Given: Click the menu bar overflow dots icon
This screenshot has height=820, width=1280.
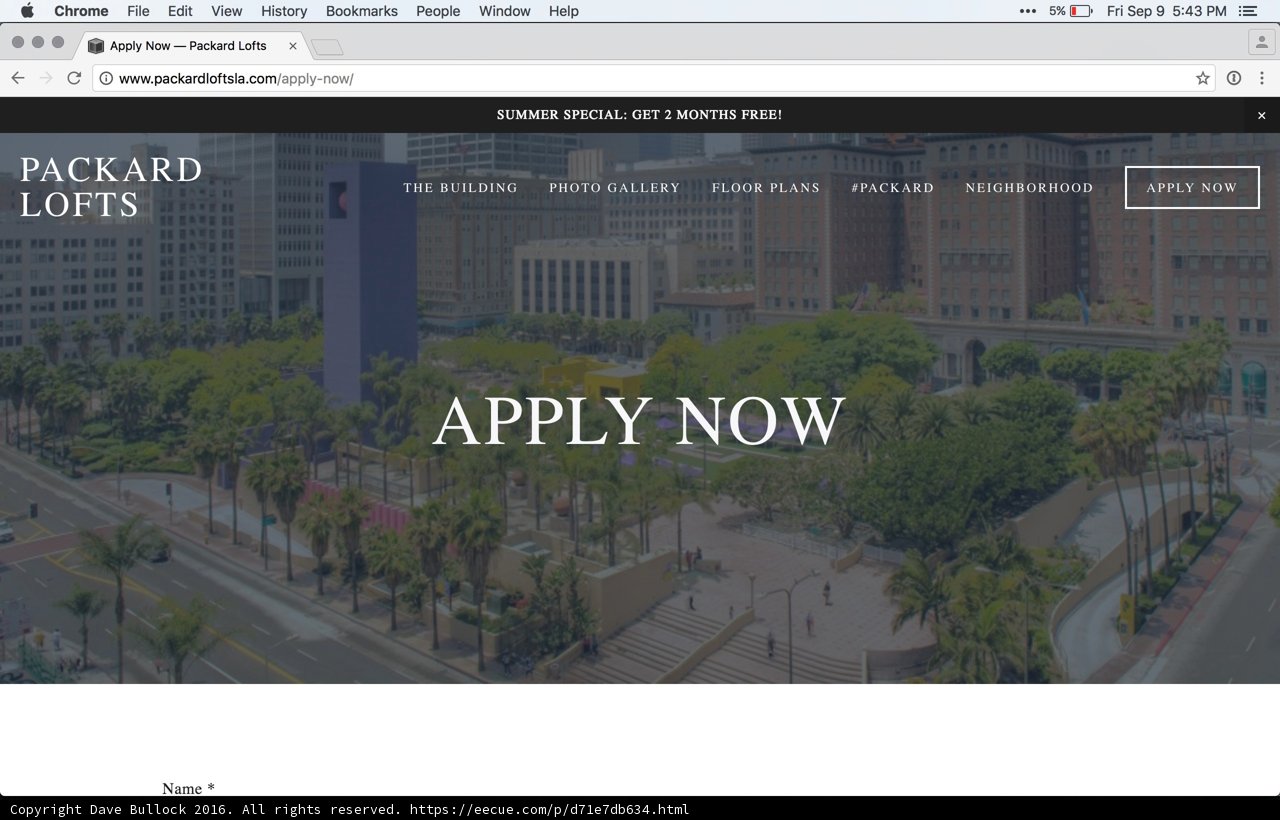Looking at the screenshot, I should coord(1028,11).
